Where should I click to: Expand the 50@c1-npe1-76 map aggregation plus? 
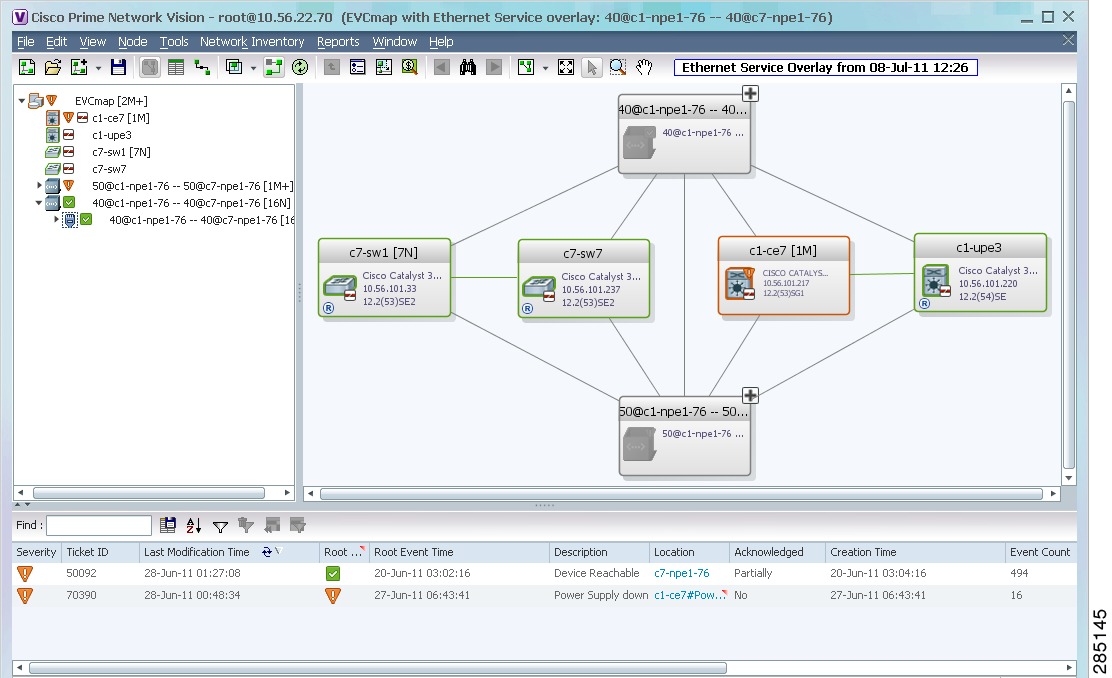(750, 395)
